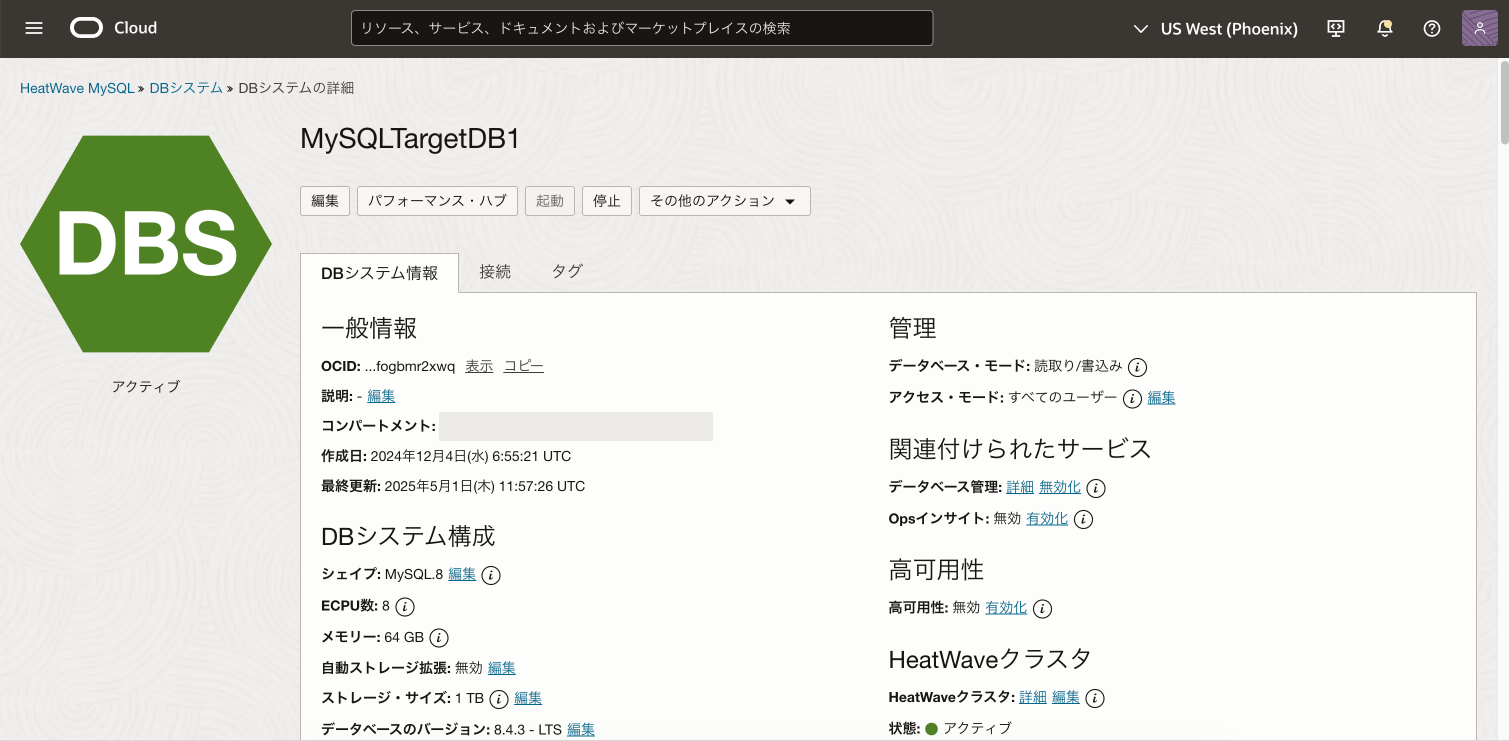Open the help question mark icon
The image size is (1509, 741).
[1432, 28]
